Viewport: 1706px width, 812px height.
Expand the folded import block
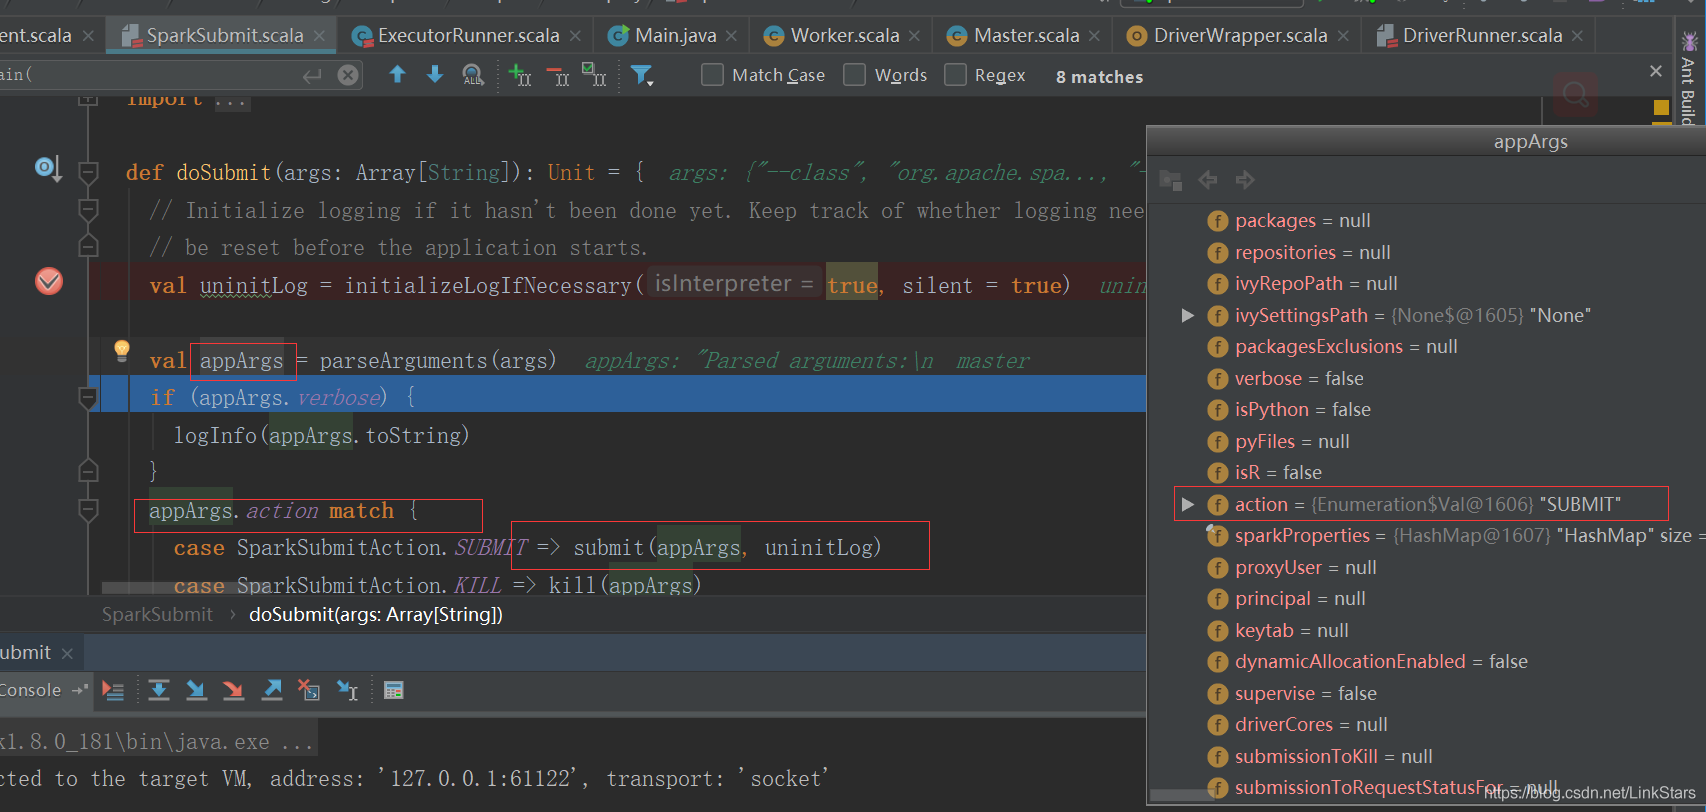pyautogui.click(x=88, y=100)
